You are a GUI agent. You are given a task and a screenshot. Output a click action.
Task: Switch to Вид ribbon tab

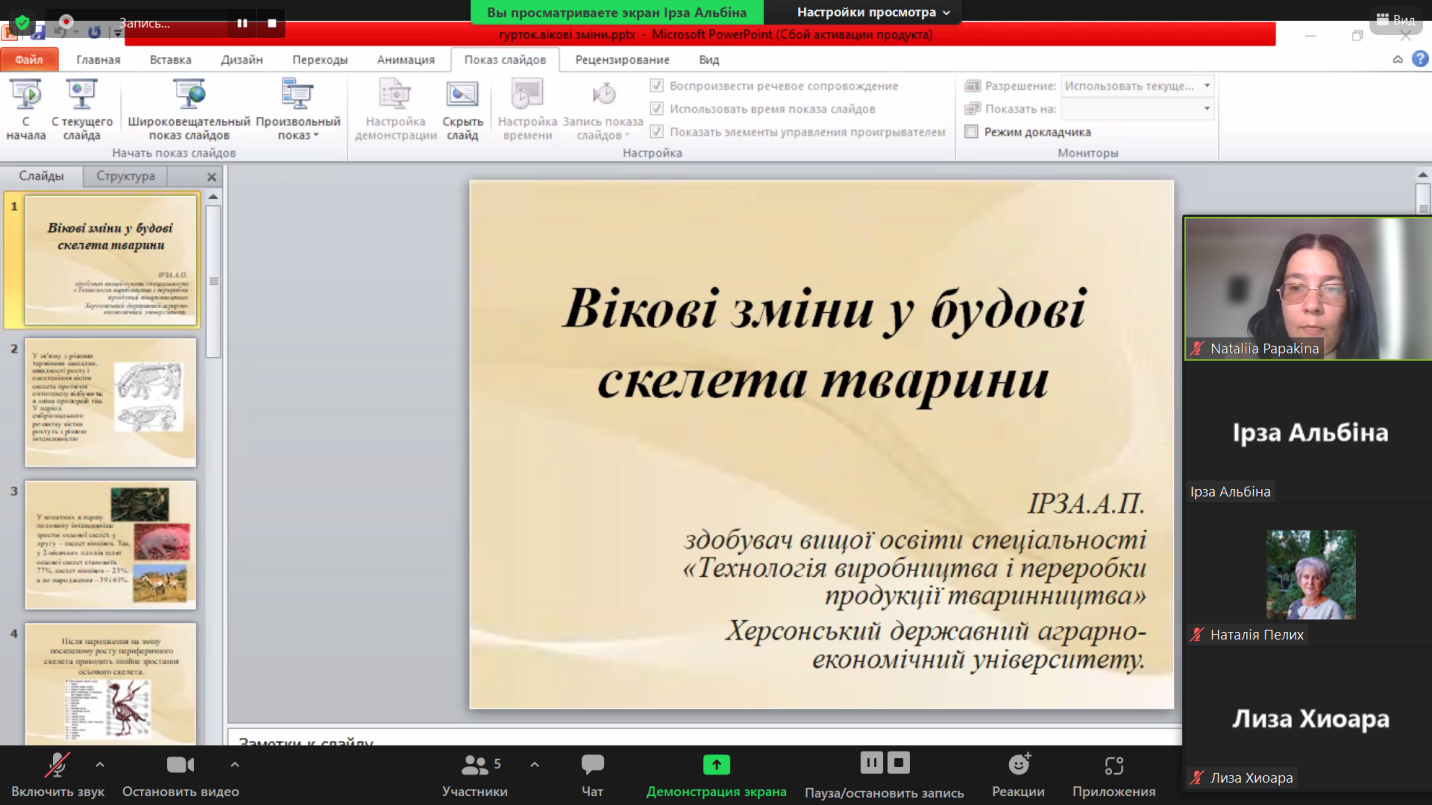(x=709, y=60)
